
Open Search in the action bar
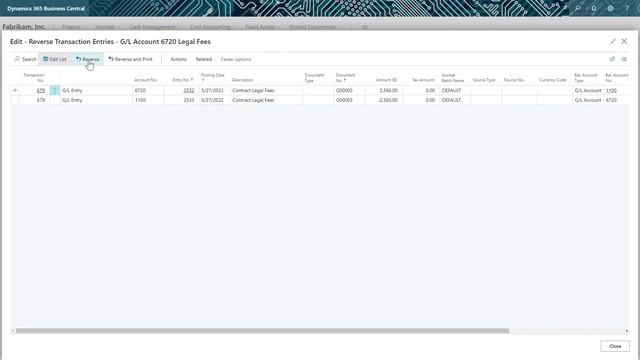25,59
